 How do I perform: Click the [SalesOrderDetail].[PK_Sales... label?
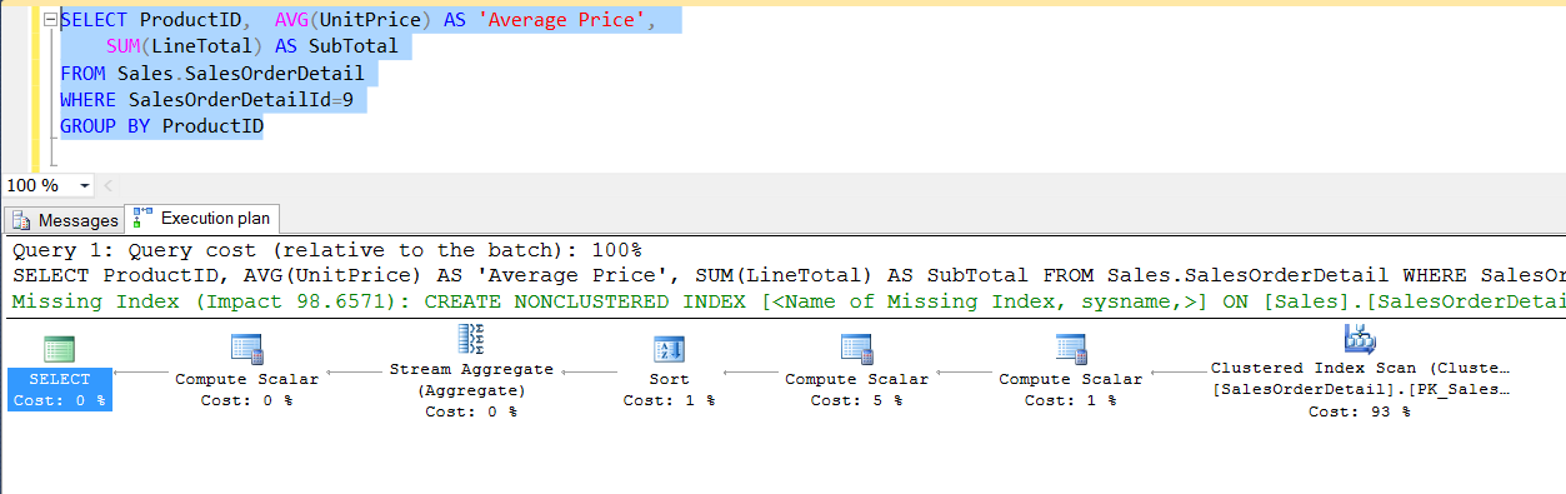point(1360,389)
